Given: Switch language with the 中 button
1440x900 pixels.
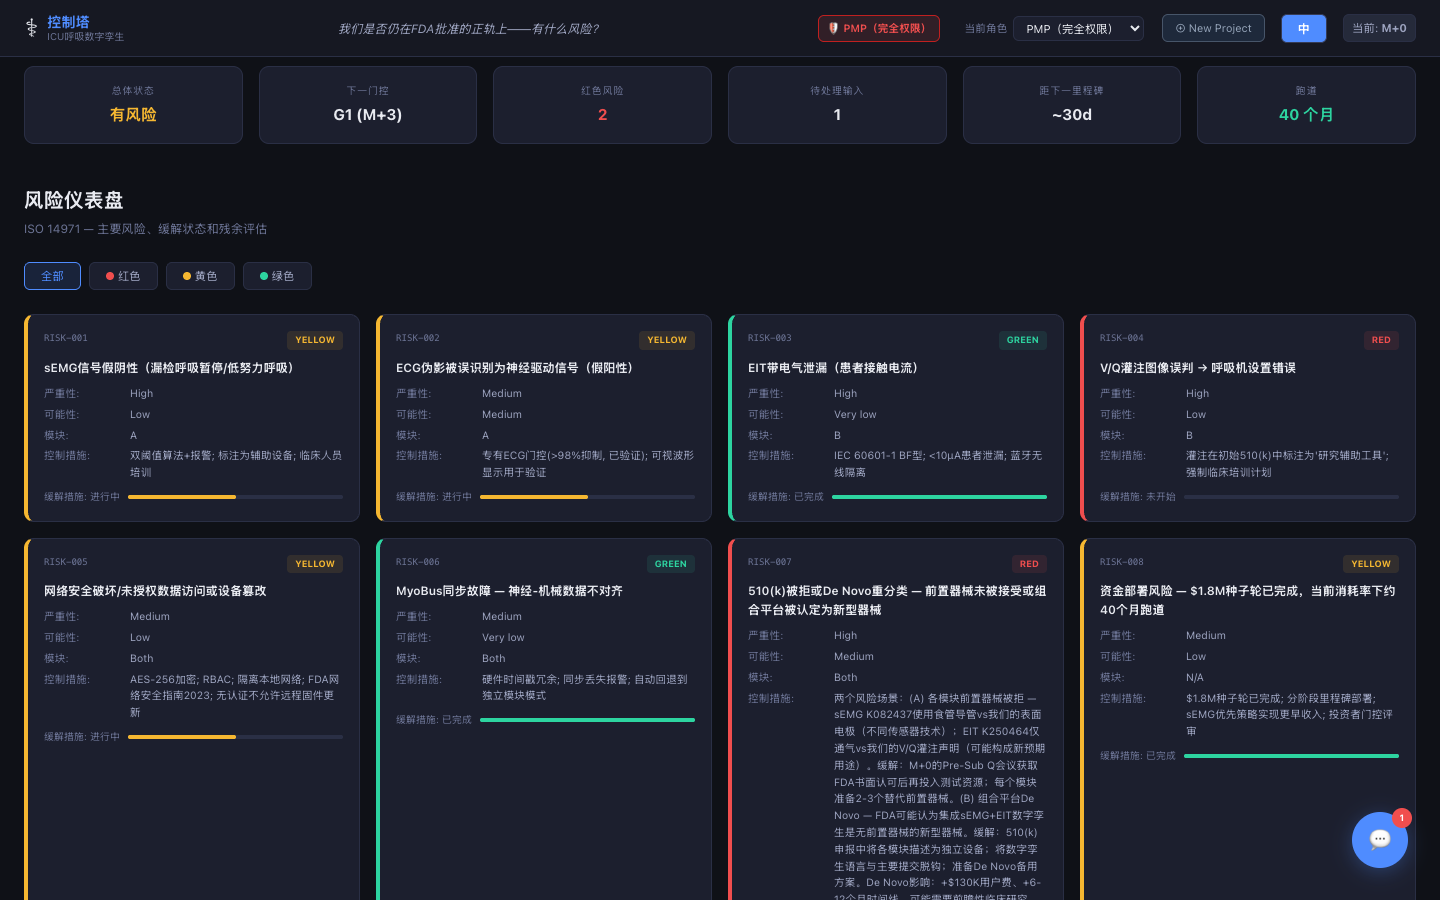Looking at the screenshot, I should coord(1304,28).
